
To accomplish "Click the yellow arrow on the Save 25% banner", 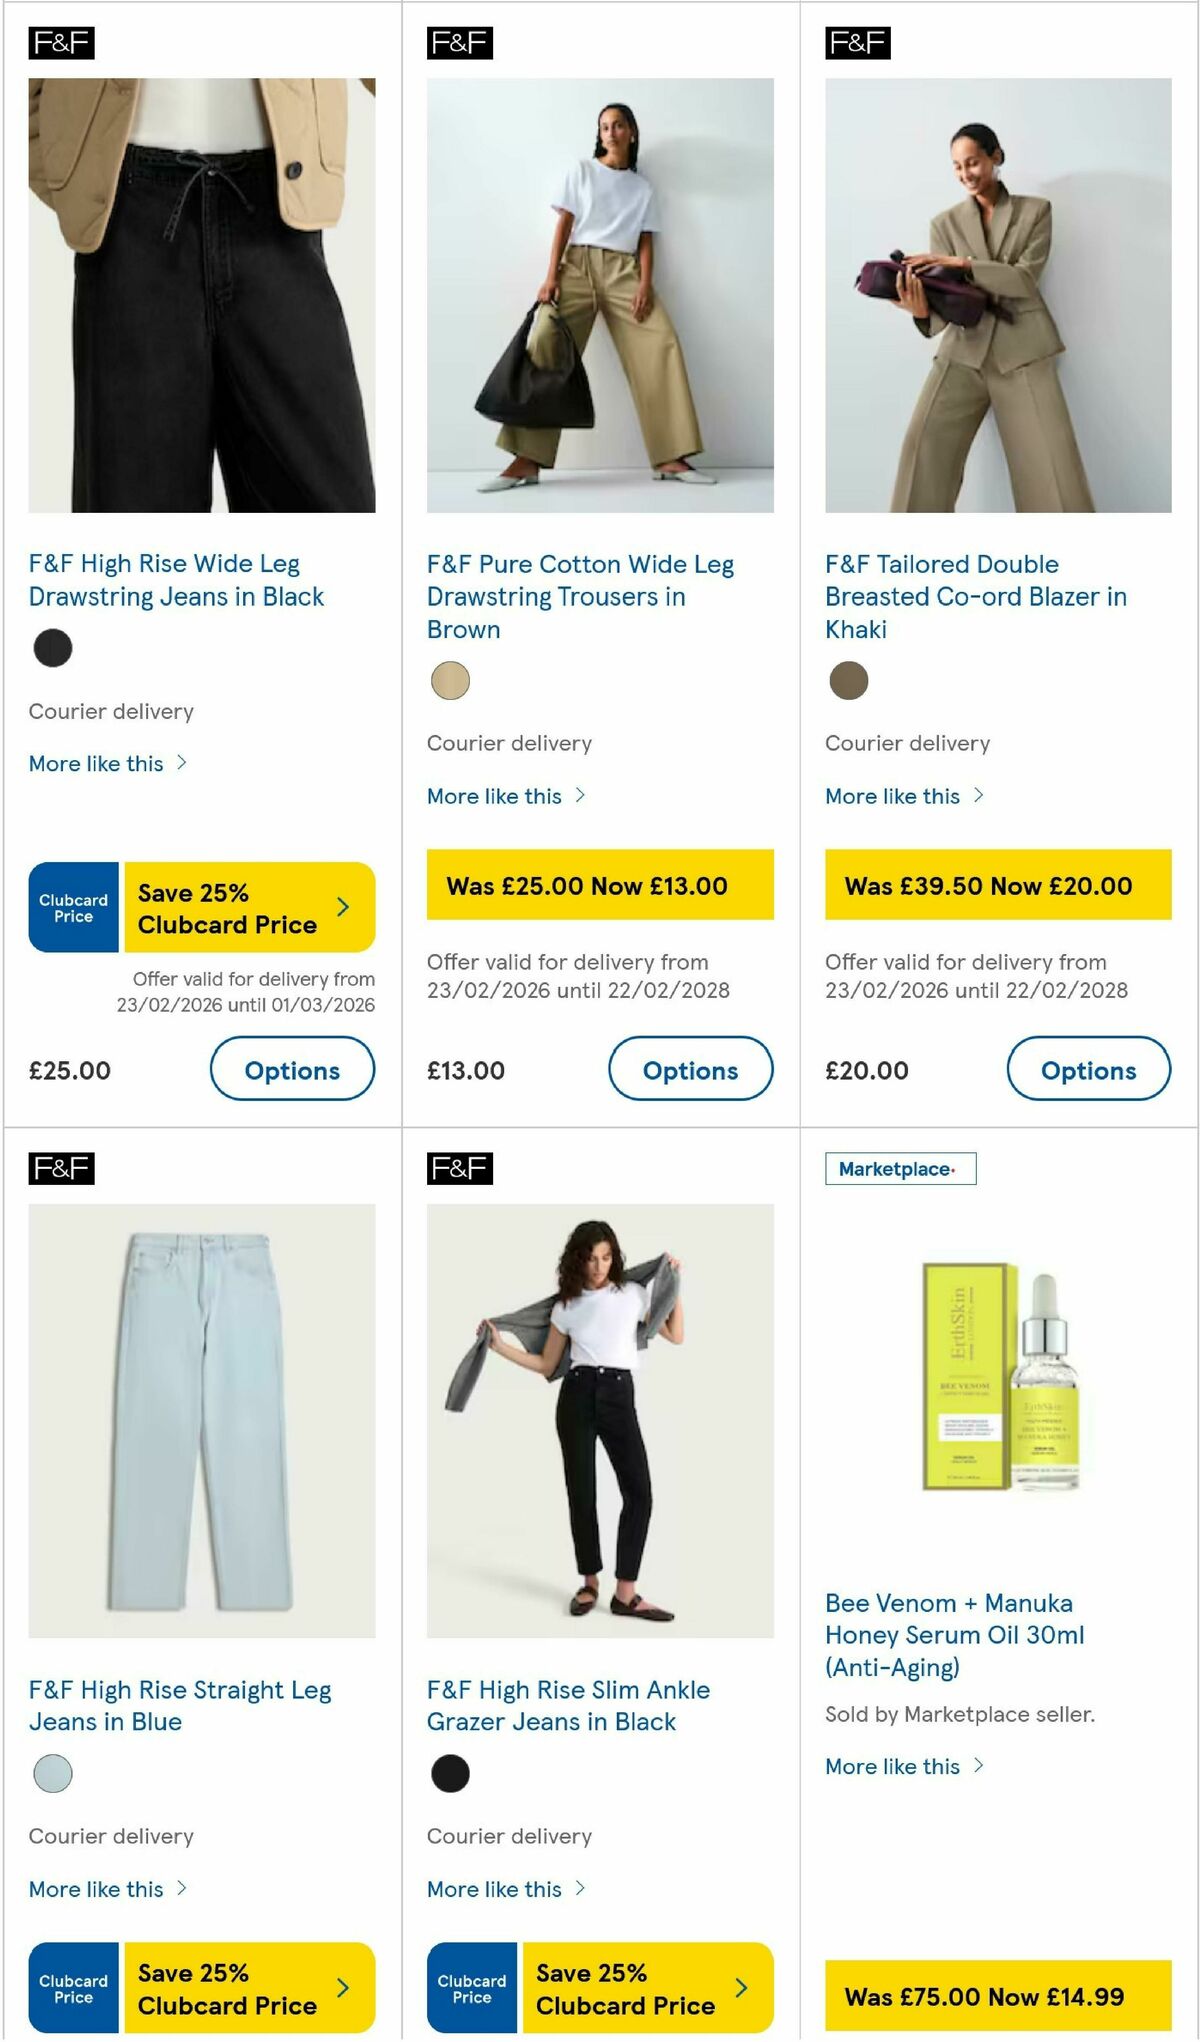I will [x=341, y=906].
